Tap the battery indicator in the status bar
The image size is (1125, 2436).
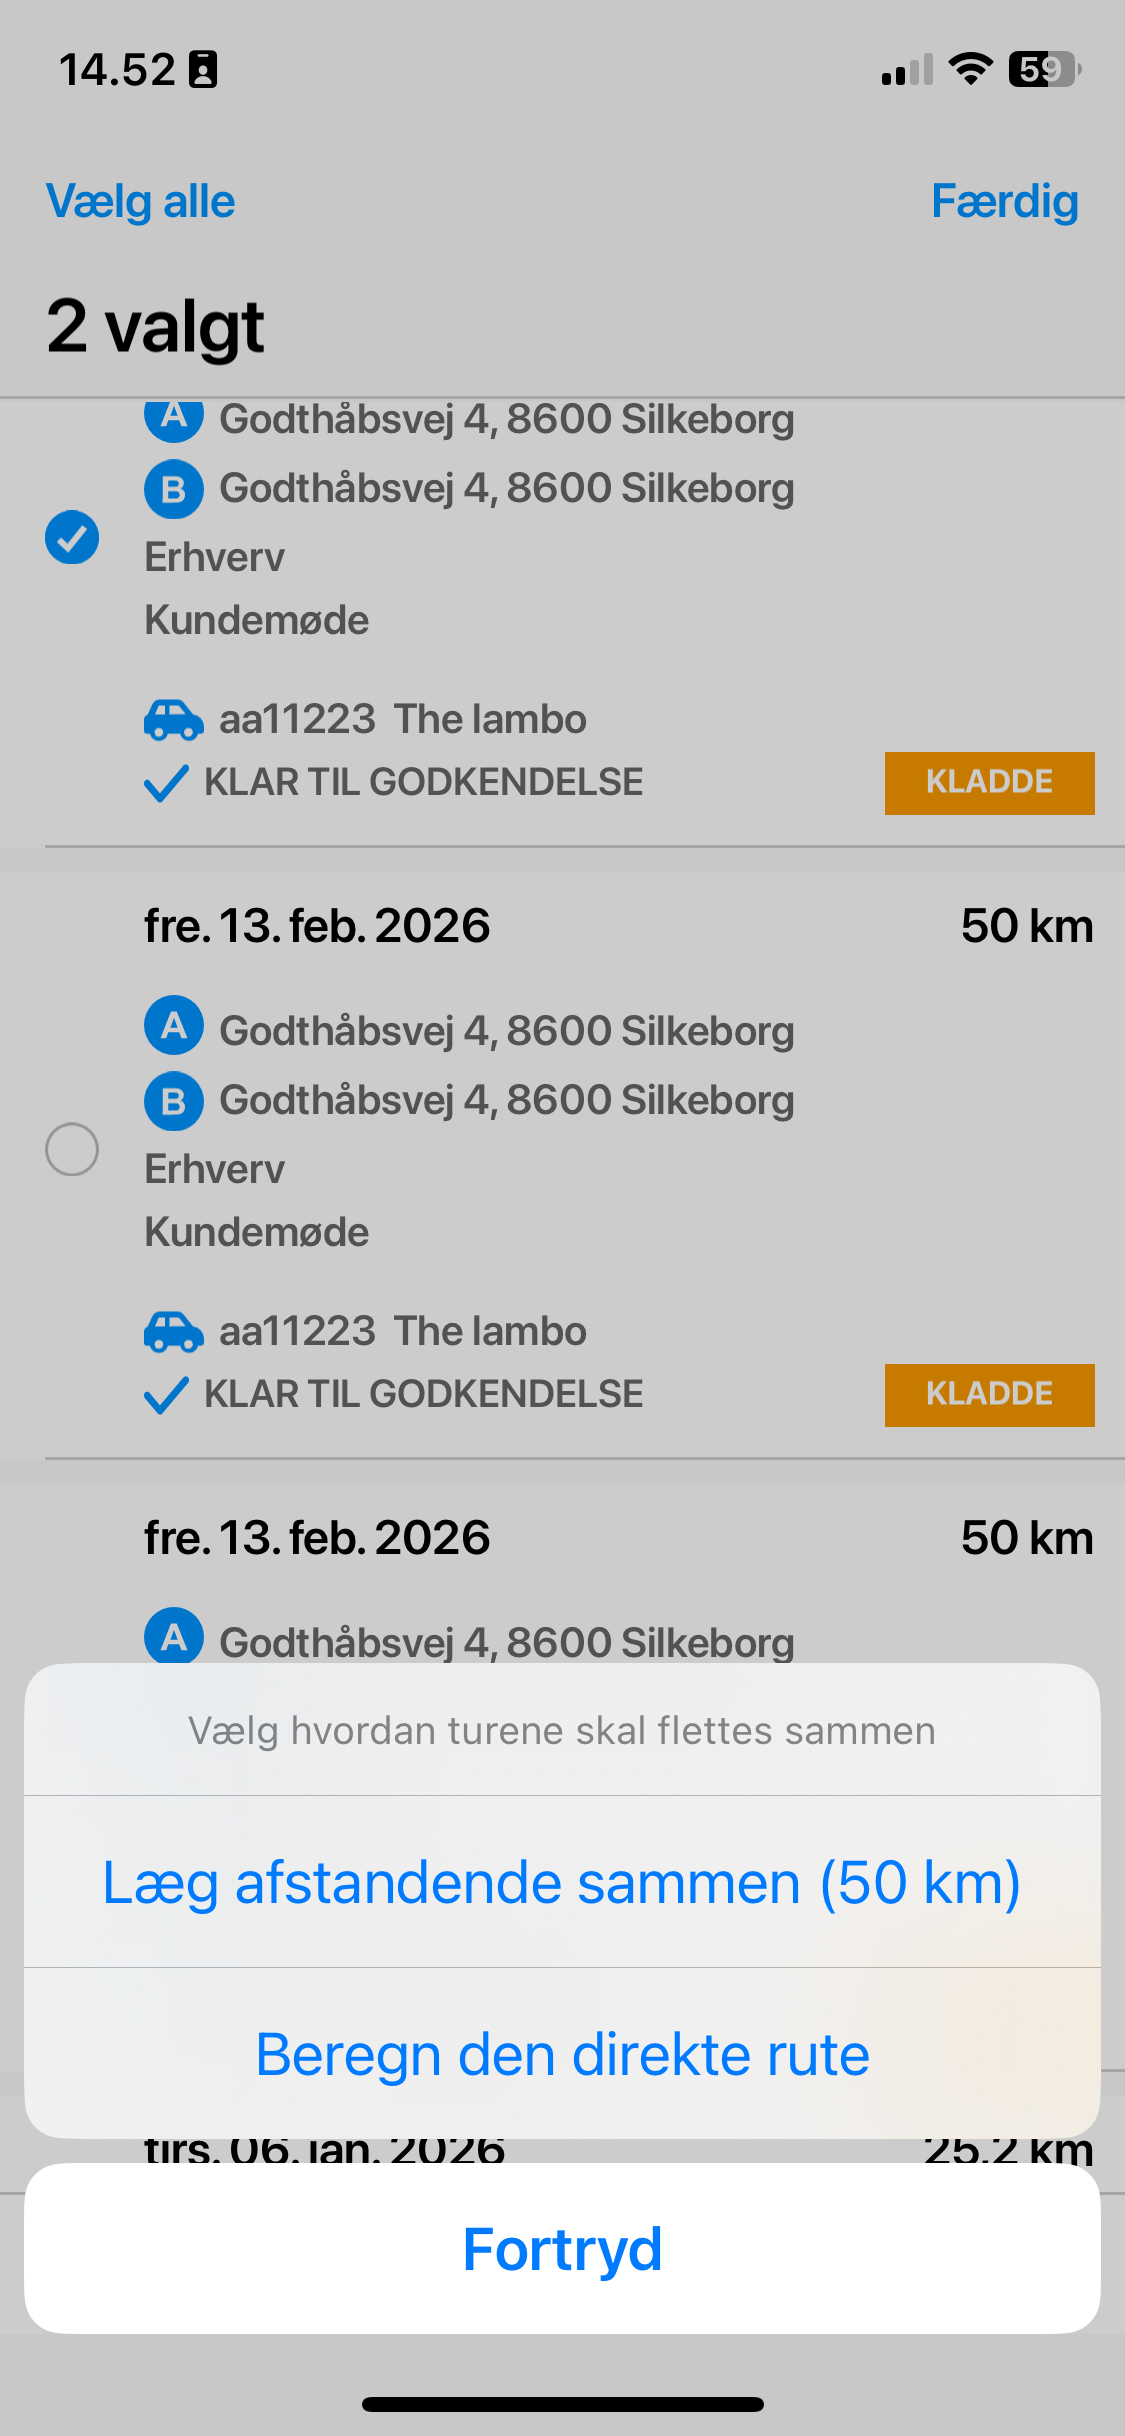tap(1044, 70)
